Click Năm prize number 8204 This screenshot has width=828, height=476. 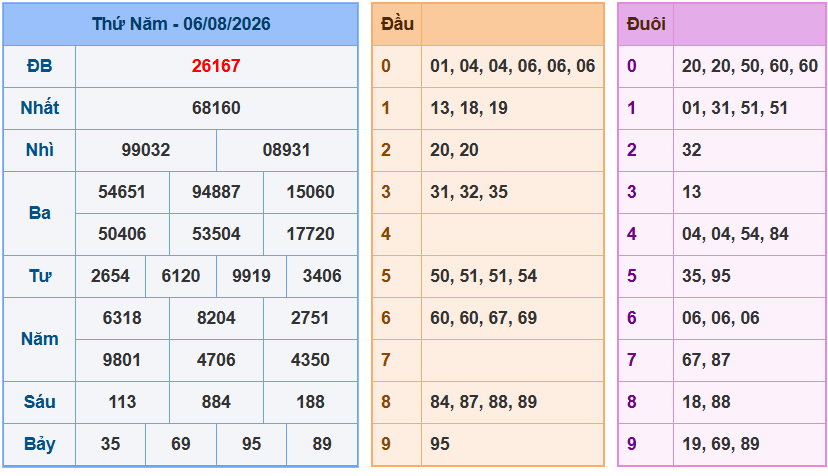(x=216, y=318)
